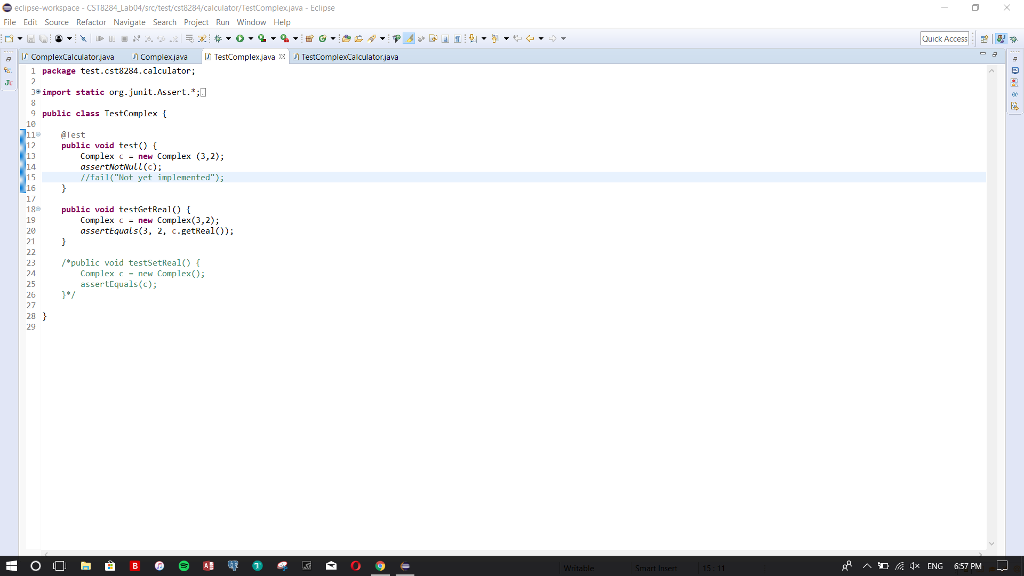Switch to the Debug perspective icon
The height and width of the screenshot is (576, 1024).
[x=1014, y=39]
